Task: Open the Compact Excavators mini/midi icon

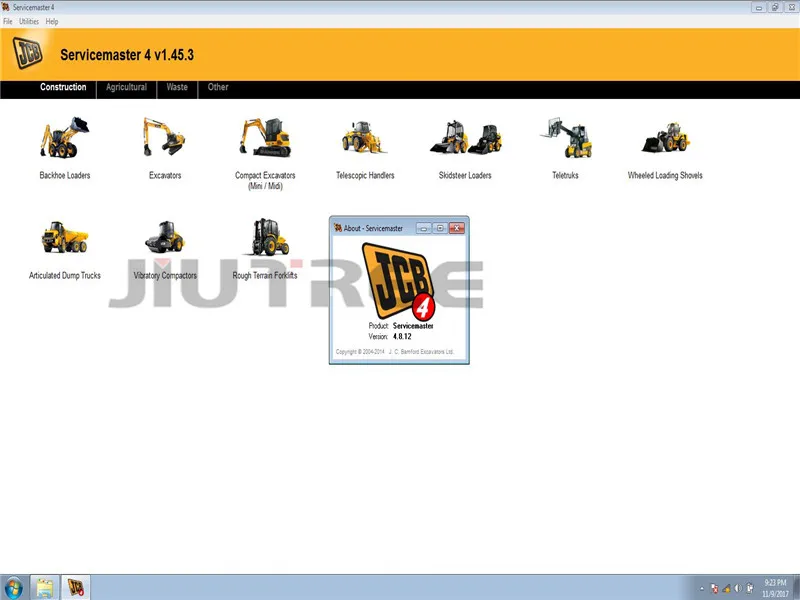Action: pyautogui.click(x=265, y=137)
